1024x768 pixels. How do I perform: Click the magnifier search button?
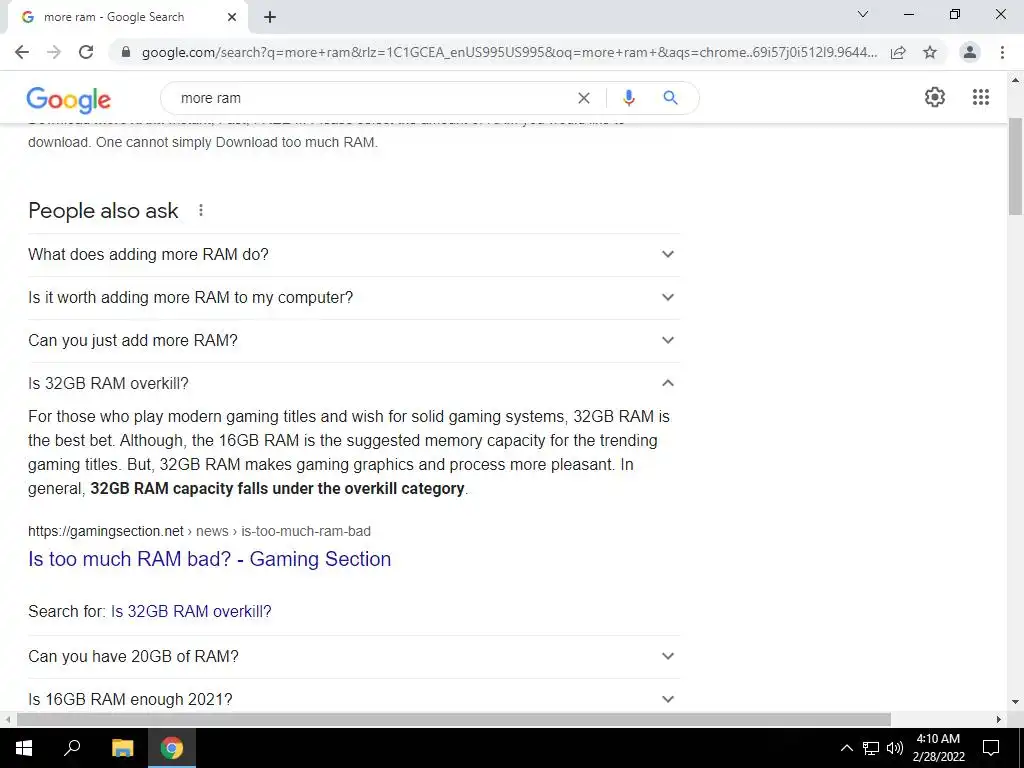click(670, 98)
